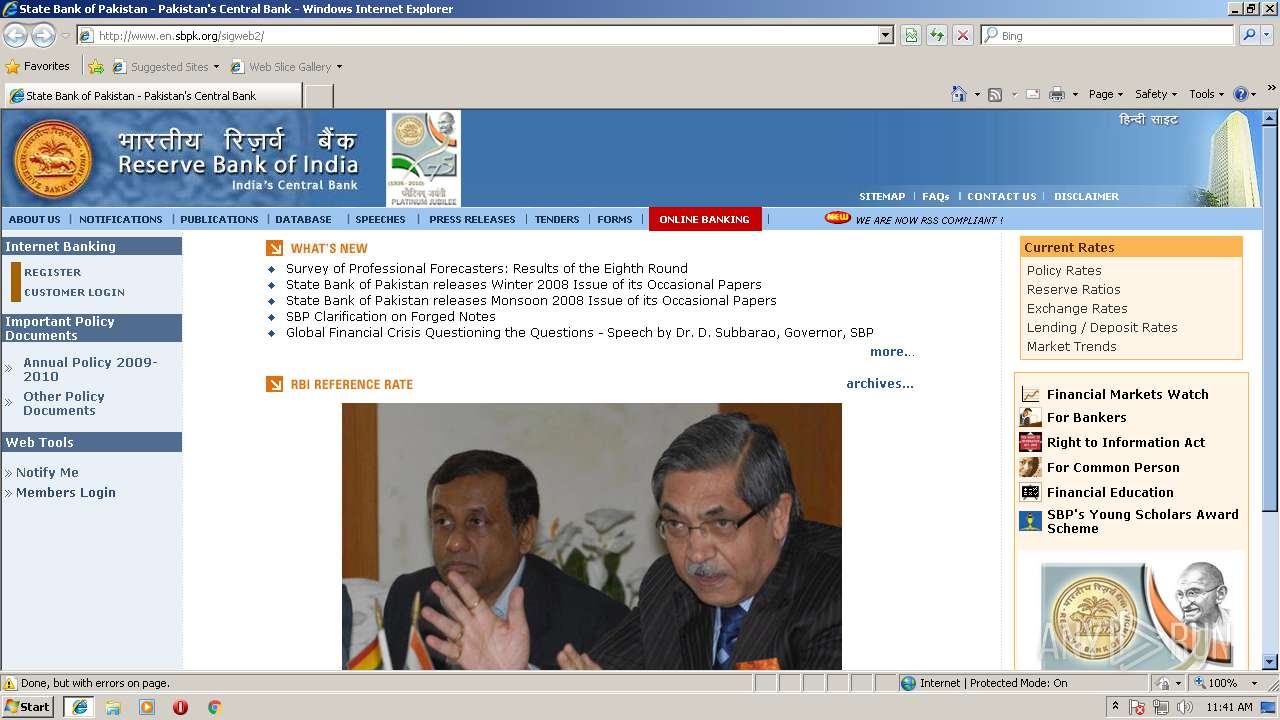The width and height of the screenshot is (1280, 720).
Task: Click the Financial Markets Watch chart icon
Action: [x=1030, y=394]
